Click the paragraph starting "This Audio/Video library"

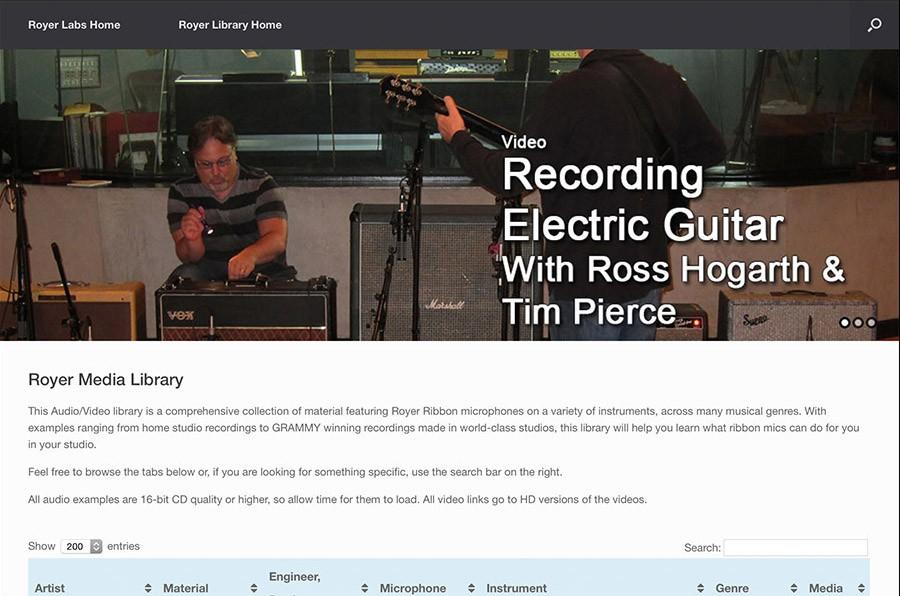444,428
